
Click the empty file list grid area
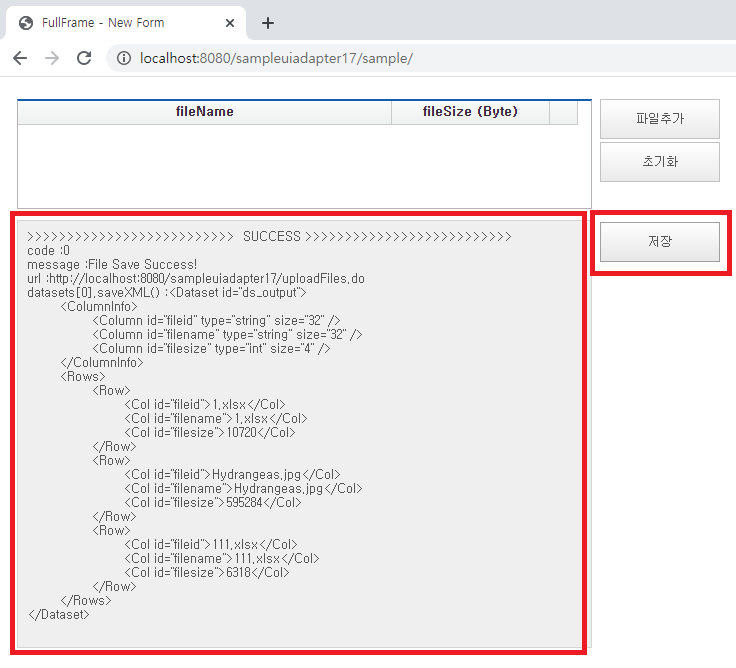[300, 165]
